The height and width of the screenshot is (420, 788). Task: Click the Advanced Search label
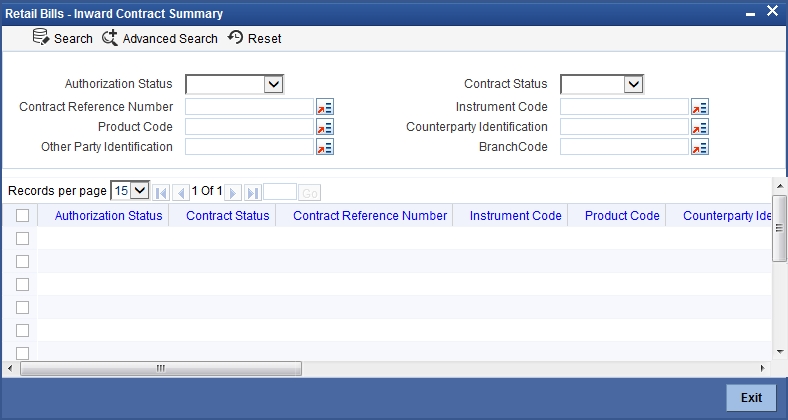click(x=170, y=39)
